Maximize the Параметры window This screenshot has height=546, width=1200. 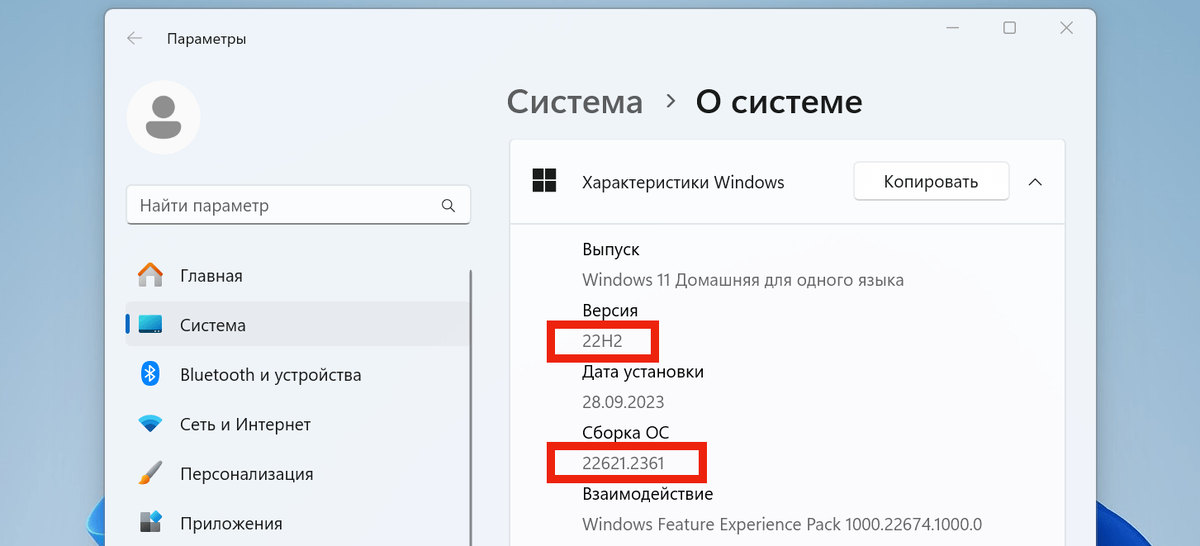pyautogui.click(x=1010, y=28)
